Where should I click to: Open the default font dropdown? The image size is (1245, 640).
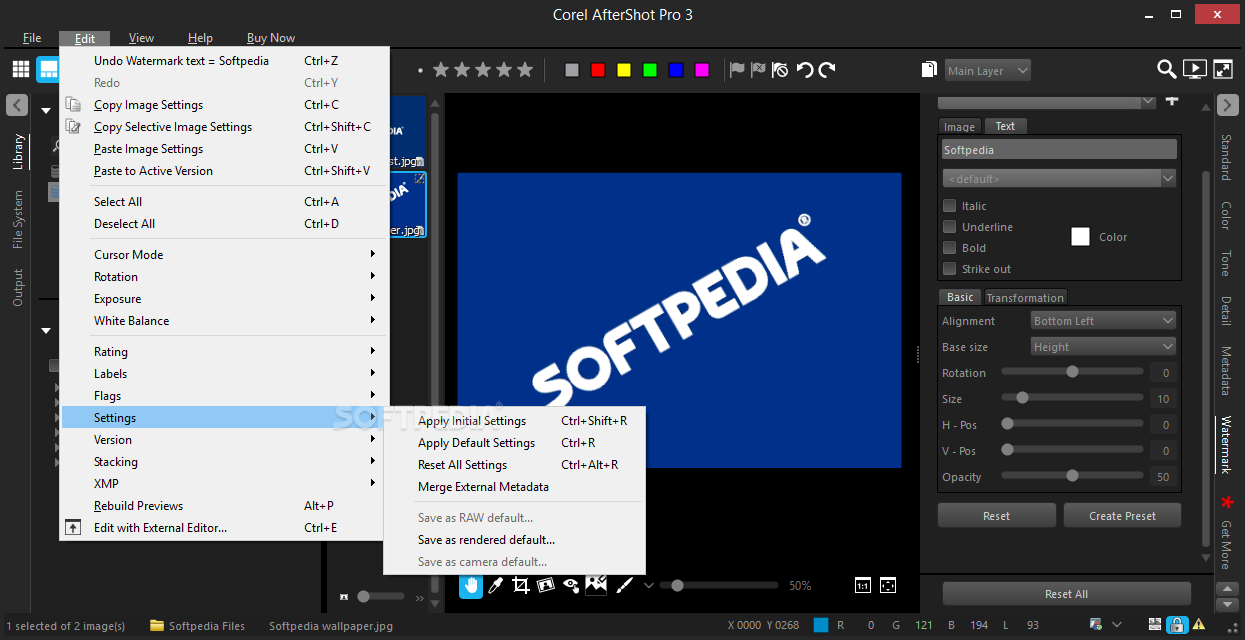pyautogui.click(x=1059, y=179)
